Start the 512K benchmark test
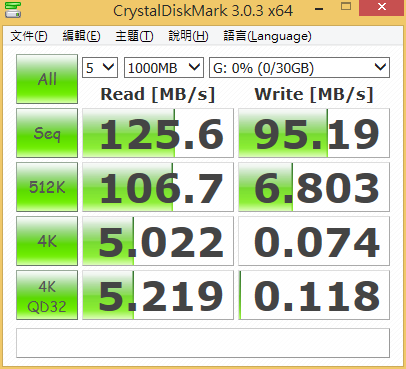406x369 pixels. 47,187
